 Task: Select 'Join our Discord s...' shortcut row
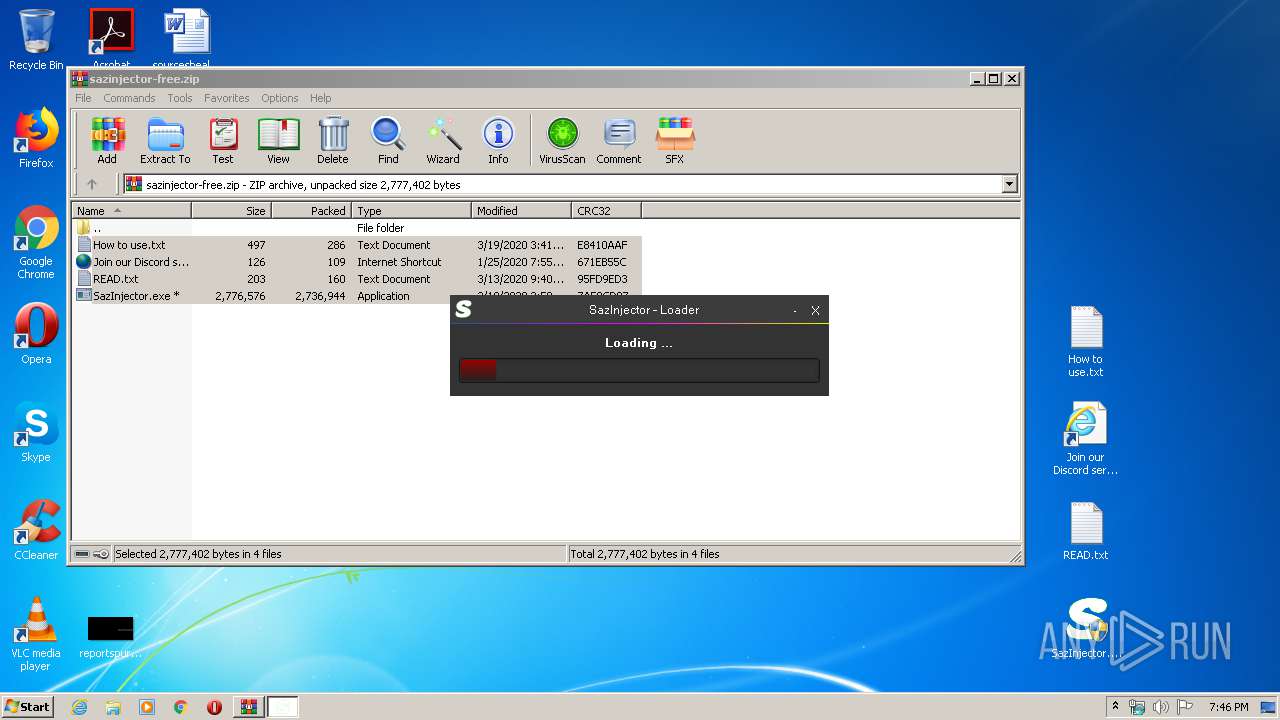coord(357,262)
